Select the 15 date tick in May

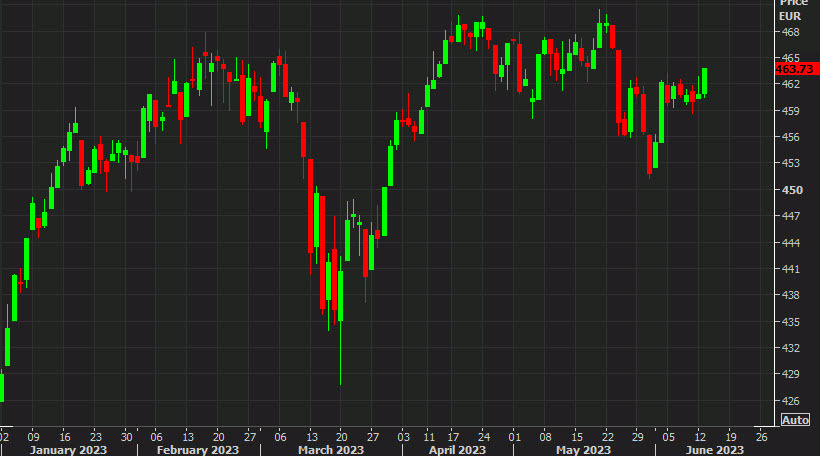(577, 437)
